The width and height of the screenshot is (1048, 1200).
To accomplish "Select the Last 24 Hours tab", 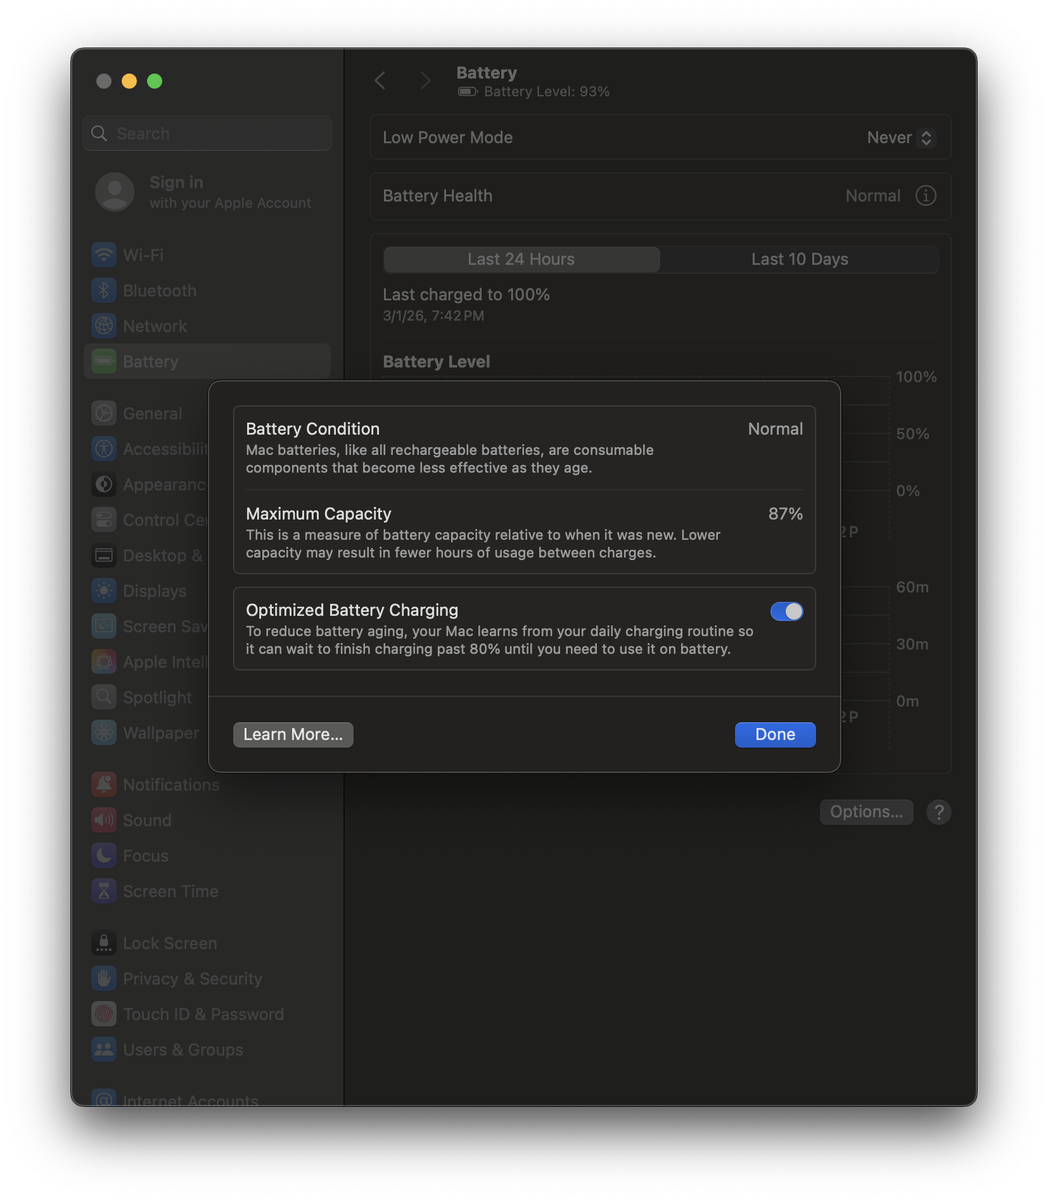I will pos(521,259).
